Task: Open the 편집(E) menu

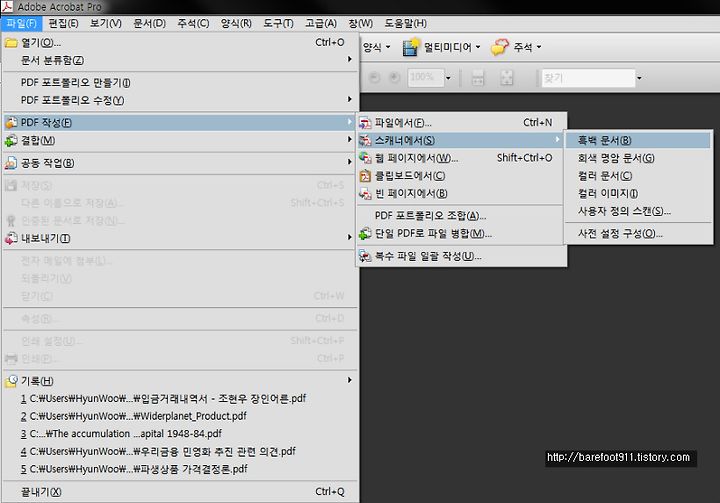Action: click(x=63, y=23)
